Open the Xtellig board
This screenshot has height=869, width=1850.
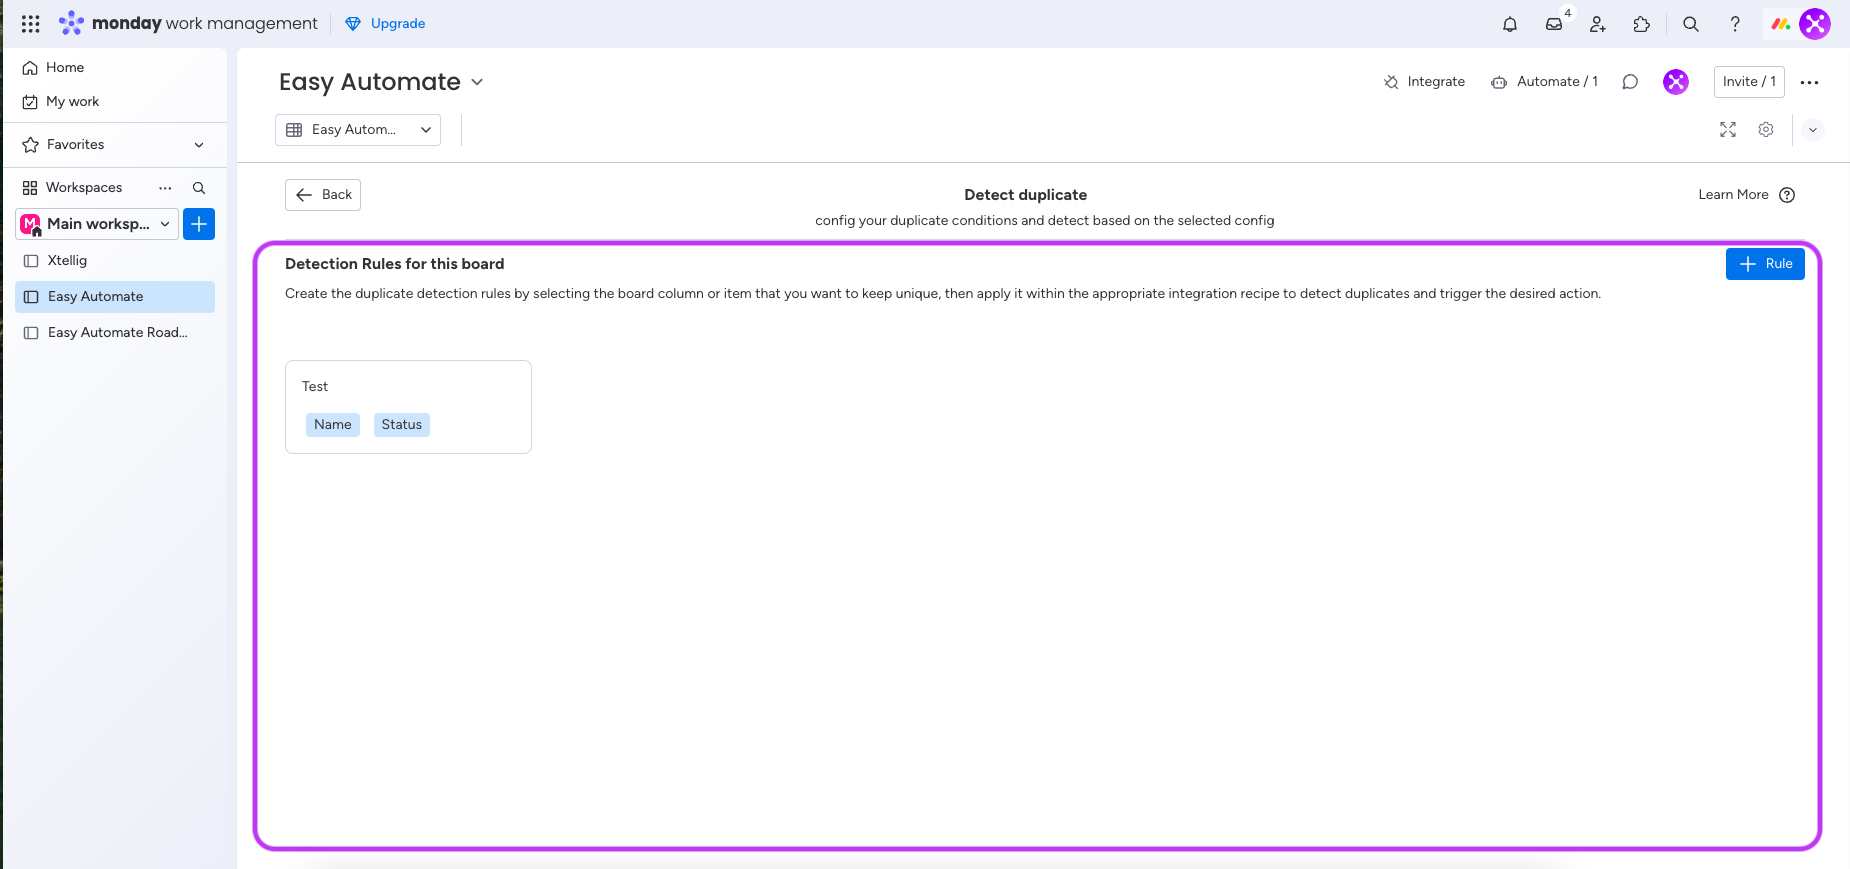click(67, 261)
